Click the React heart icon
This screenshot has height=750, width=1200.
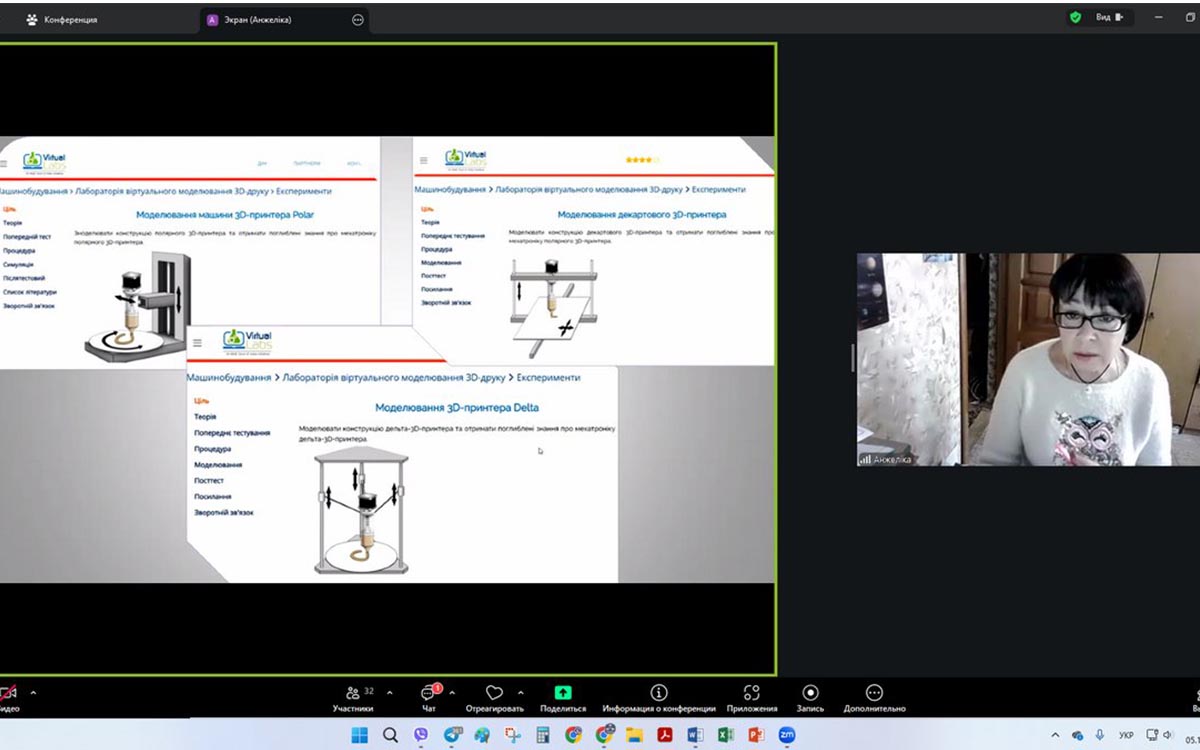[494, 694]
